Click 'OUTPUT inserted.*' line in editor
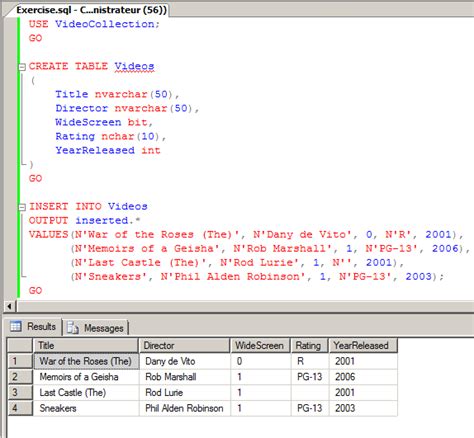The image size is (474, 438). tap(84, 220)
